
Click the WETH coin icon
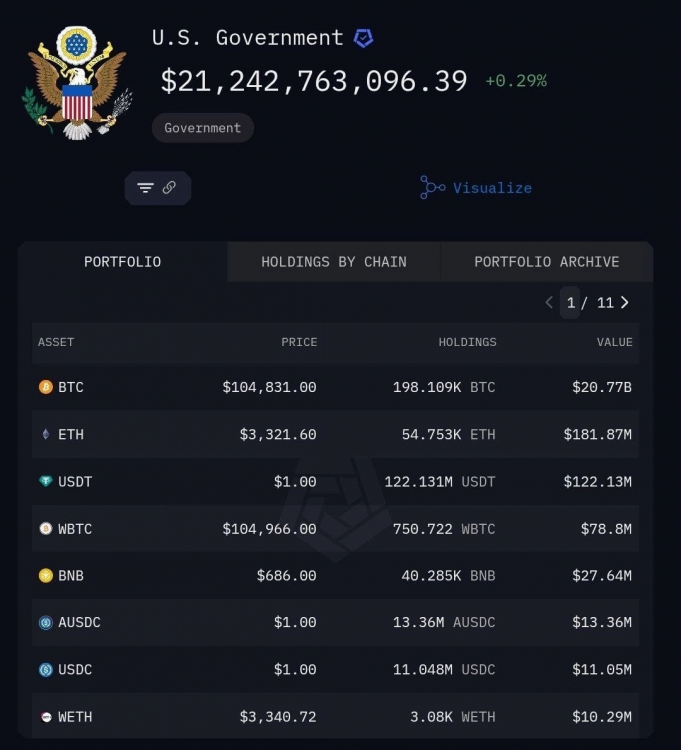point(45,716)
